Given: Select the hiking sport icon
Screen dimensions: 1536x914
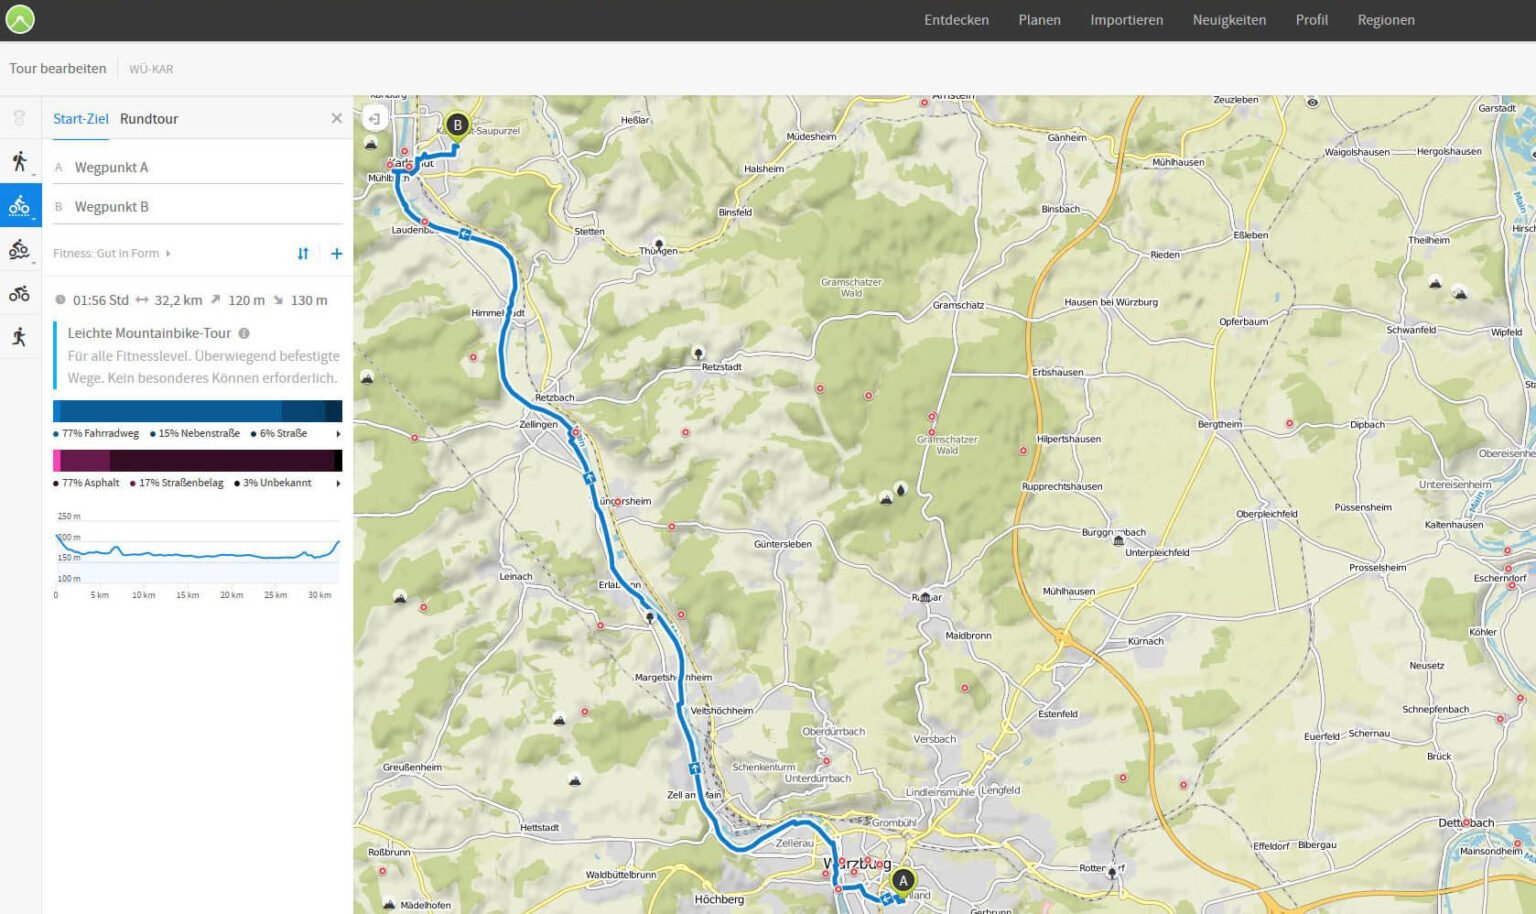Looking at the screenshot, I should 19,161.
